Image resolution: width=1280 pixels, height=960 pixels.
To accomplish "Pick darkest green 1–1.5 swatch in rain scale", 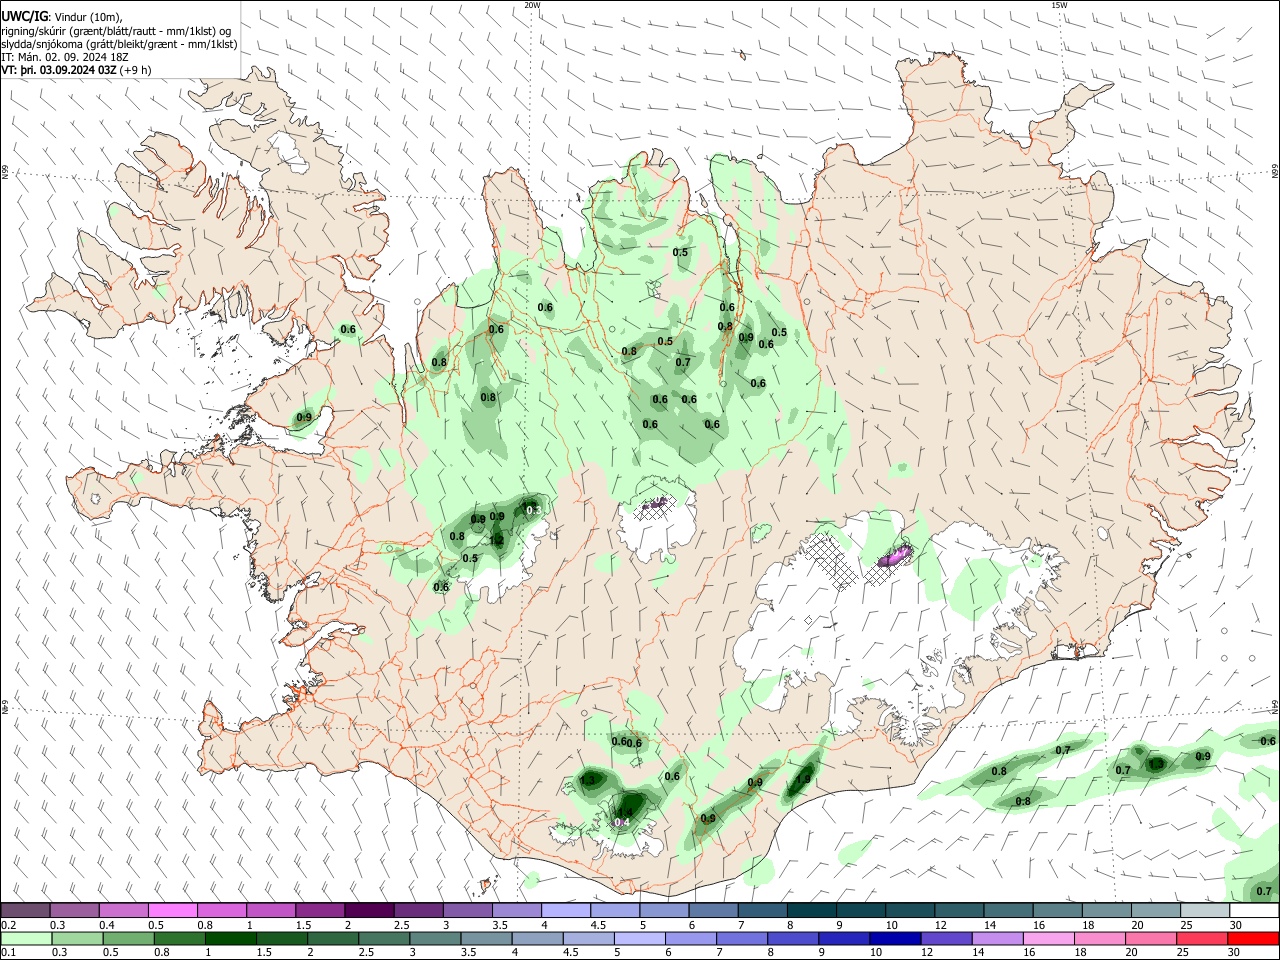I will coord(230,938).
